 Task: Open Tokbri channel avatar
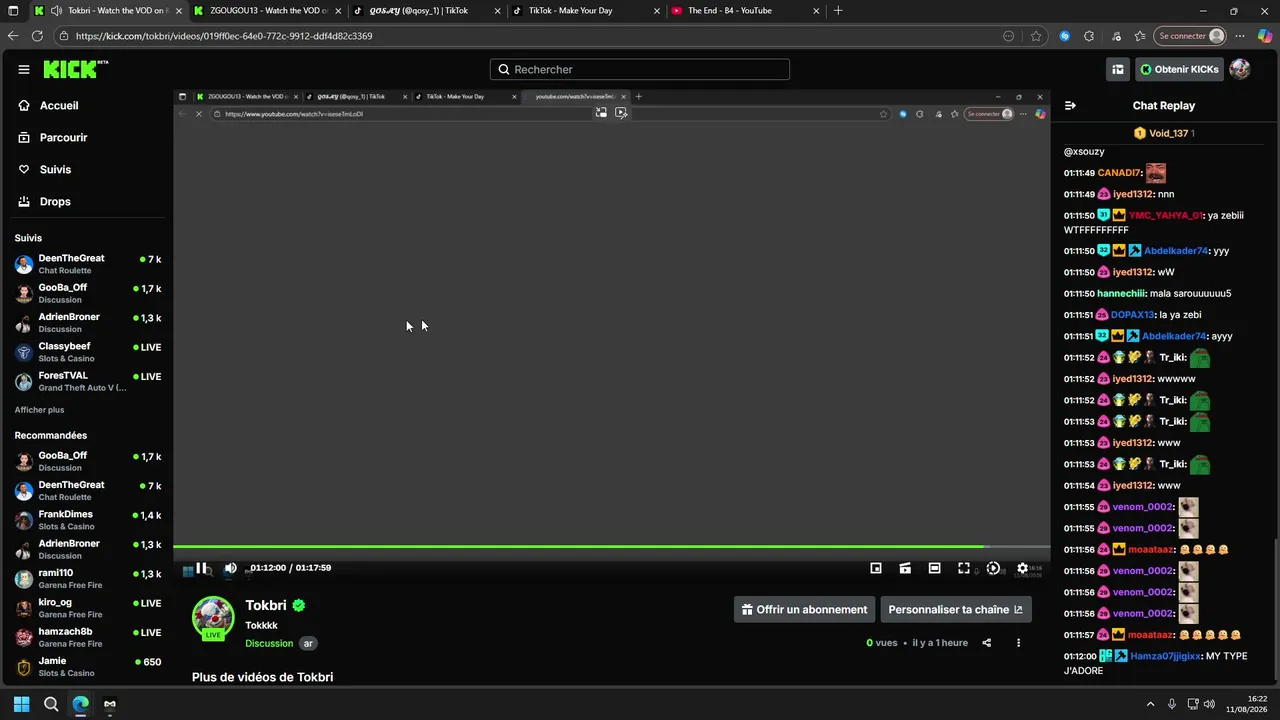pyautogui.click(x=213, y=618)
